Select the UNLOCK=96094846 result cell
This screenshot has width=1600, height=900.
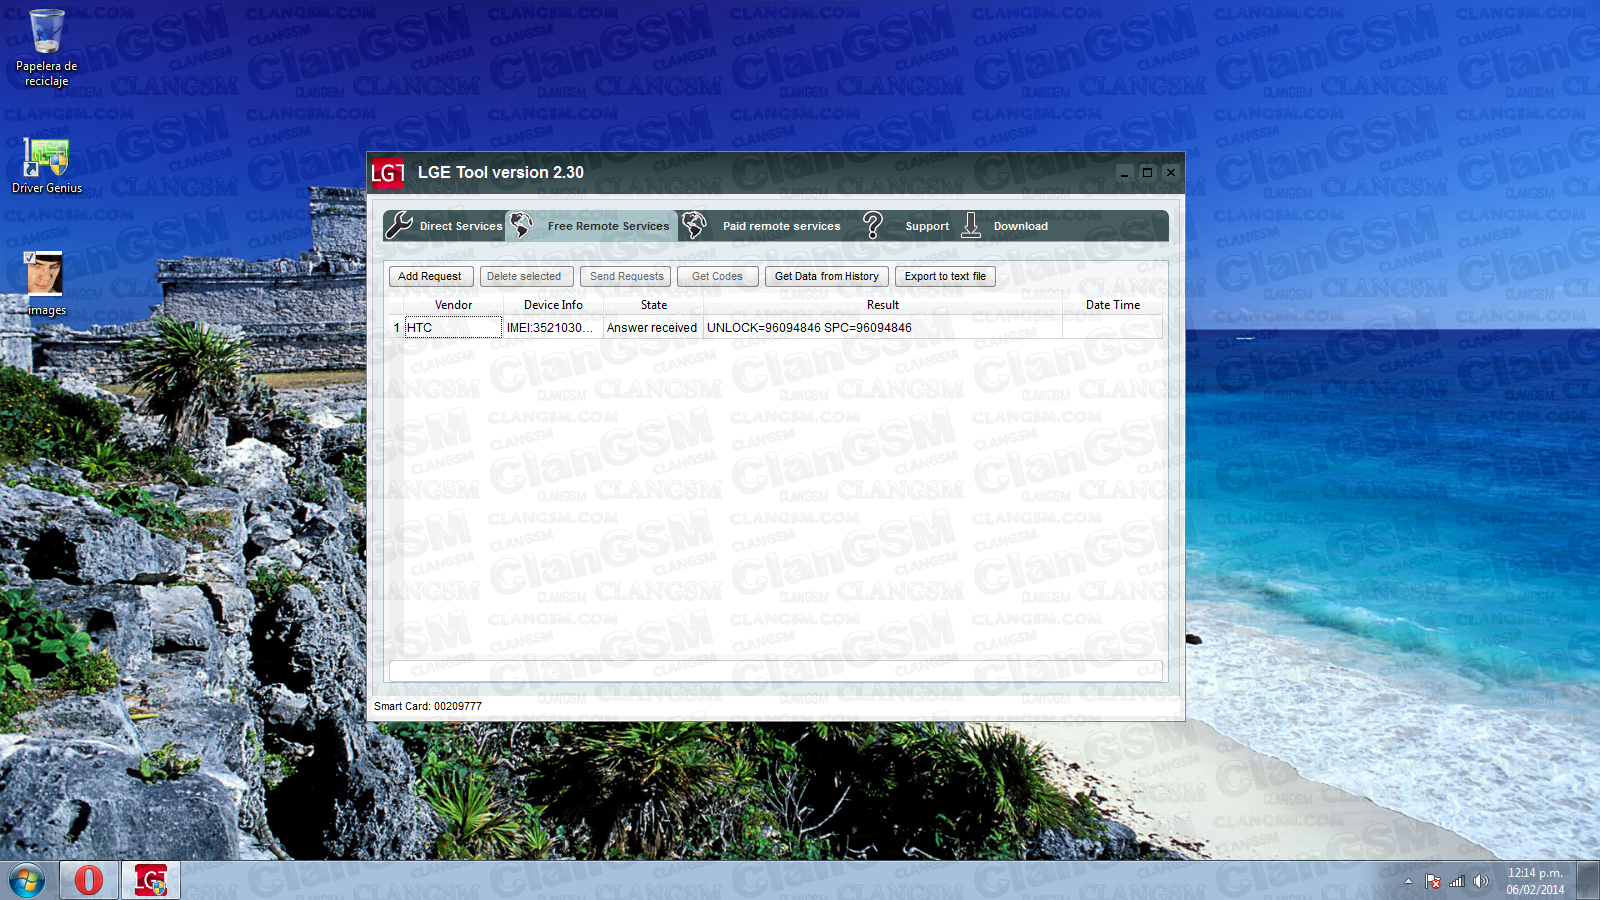pos(883,328)
